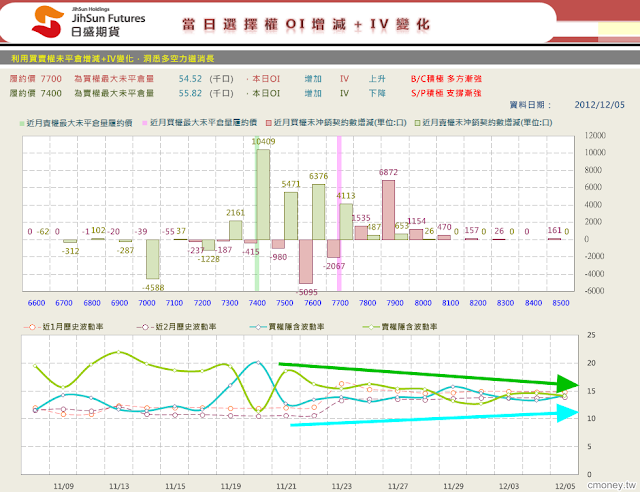640x492 pixels.
Task: Click the yellow subtitle in the gray banner
Action: (113, 59)
